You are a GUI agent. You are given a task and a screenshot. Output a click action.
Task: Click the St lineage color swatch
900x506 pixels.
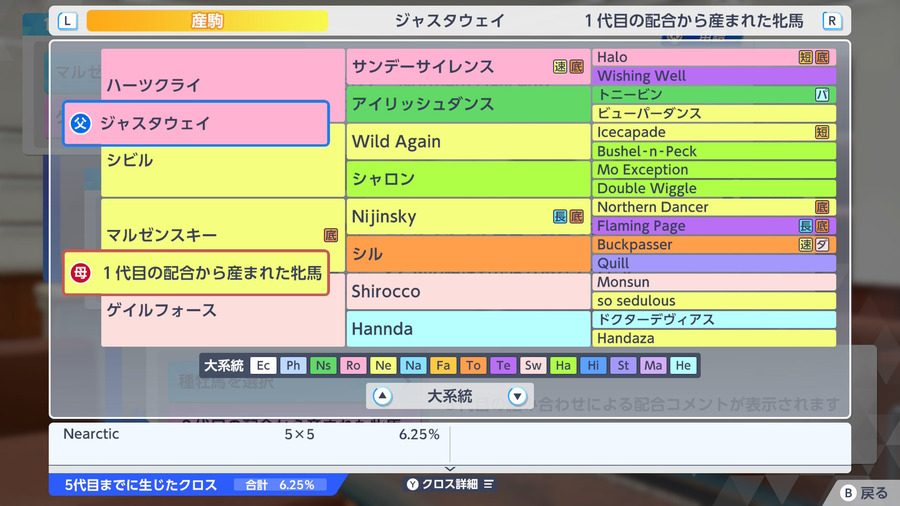[623, 365]
